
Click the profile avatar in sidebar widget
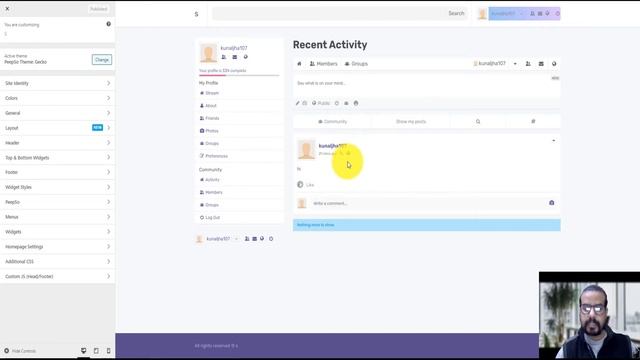point(208,53)
